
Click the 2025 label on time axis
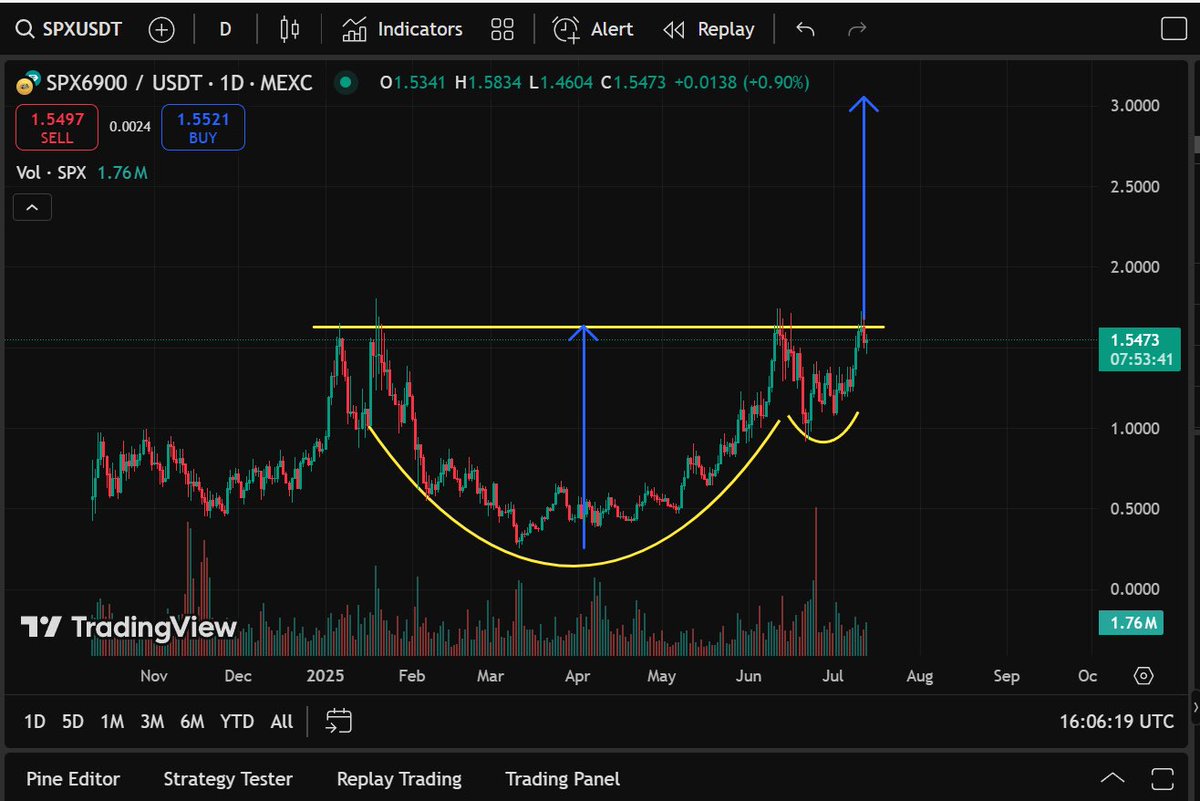click(x=325, y=676)
